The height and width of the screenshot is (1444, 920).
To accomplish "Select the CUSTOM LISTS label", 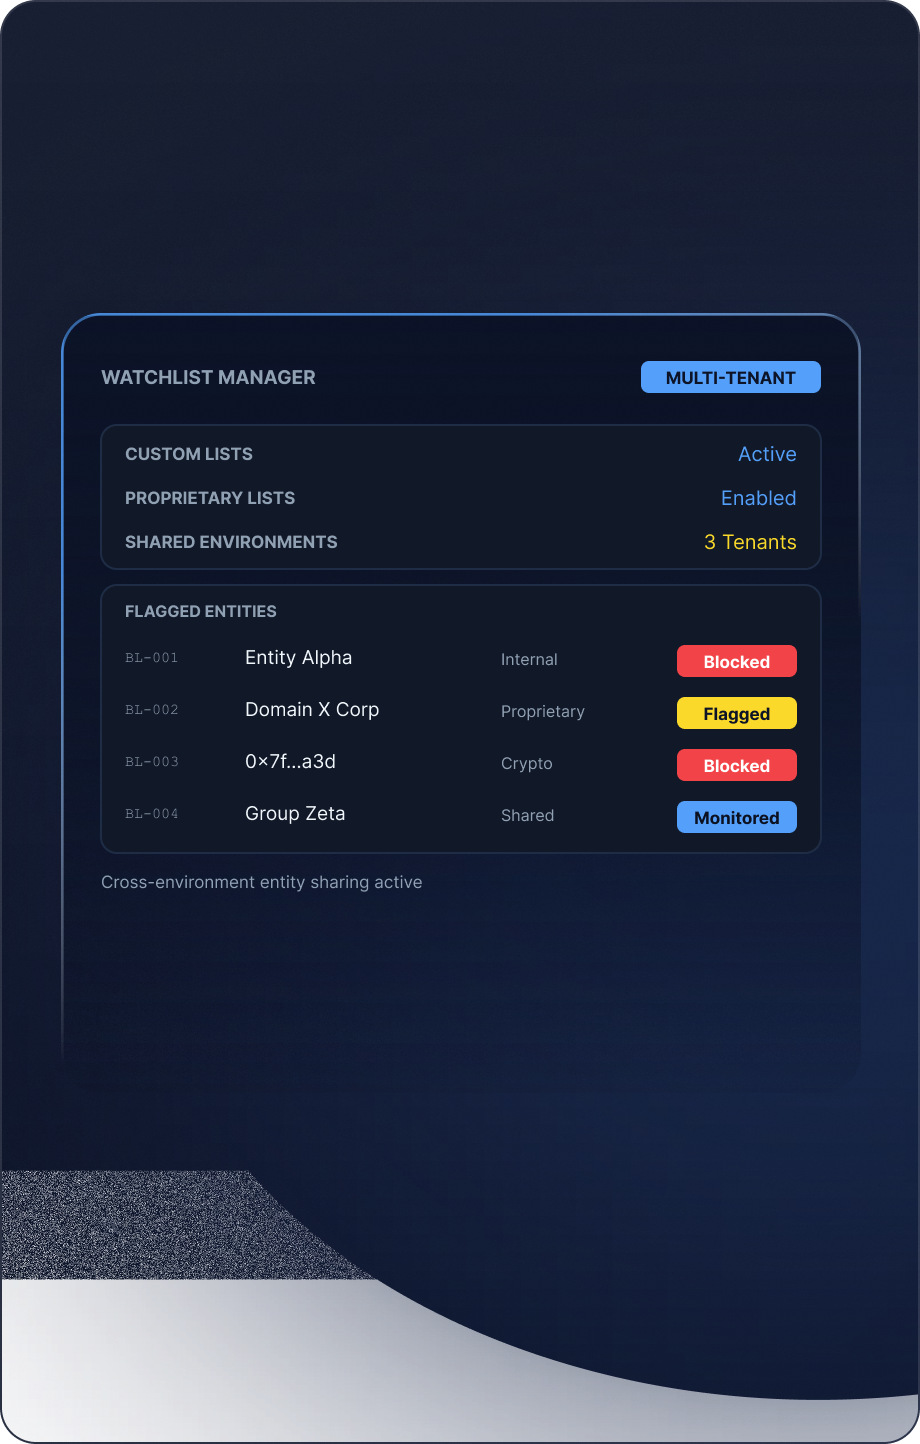I will click(189, 454).
